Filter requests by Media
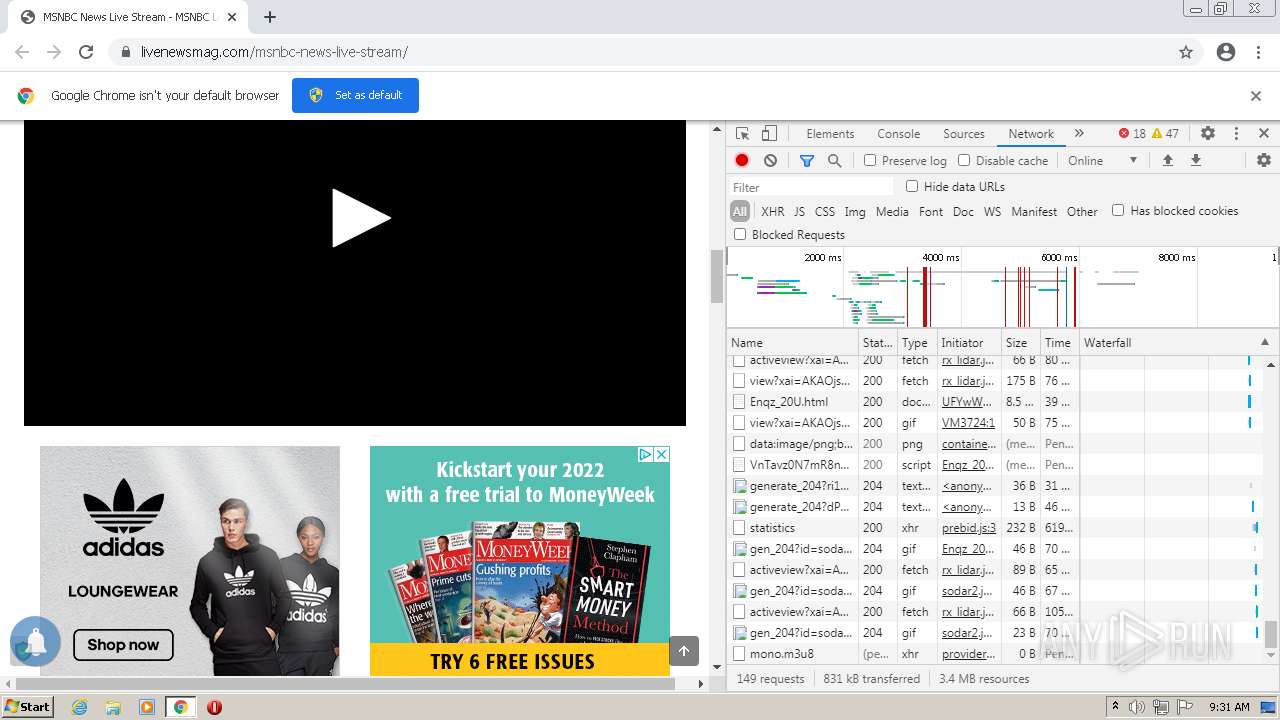This screenshot has width=1280, height=720. [892, 211]
